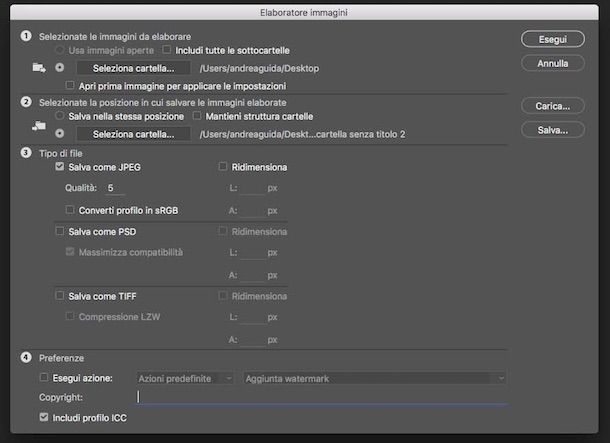Screen dimensions: 610x443
Task: Uncheck 'Salva come JPEG' checkbox
Action: point(60,166)
